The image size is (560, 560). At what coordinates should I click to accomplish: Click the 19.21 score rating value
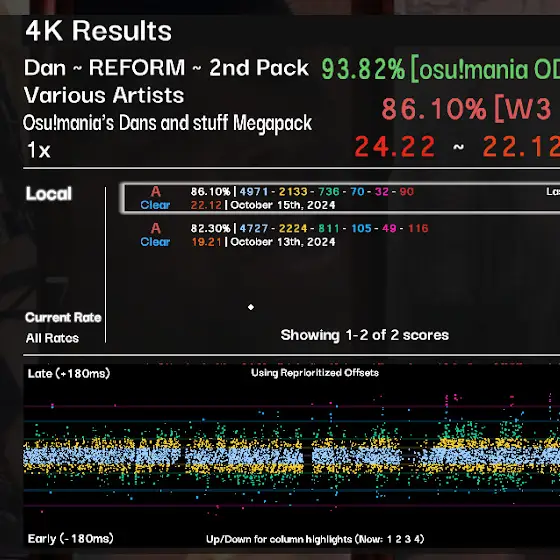pos(206,242)
